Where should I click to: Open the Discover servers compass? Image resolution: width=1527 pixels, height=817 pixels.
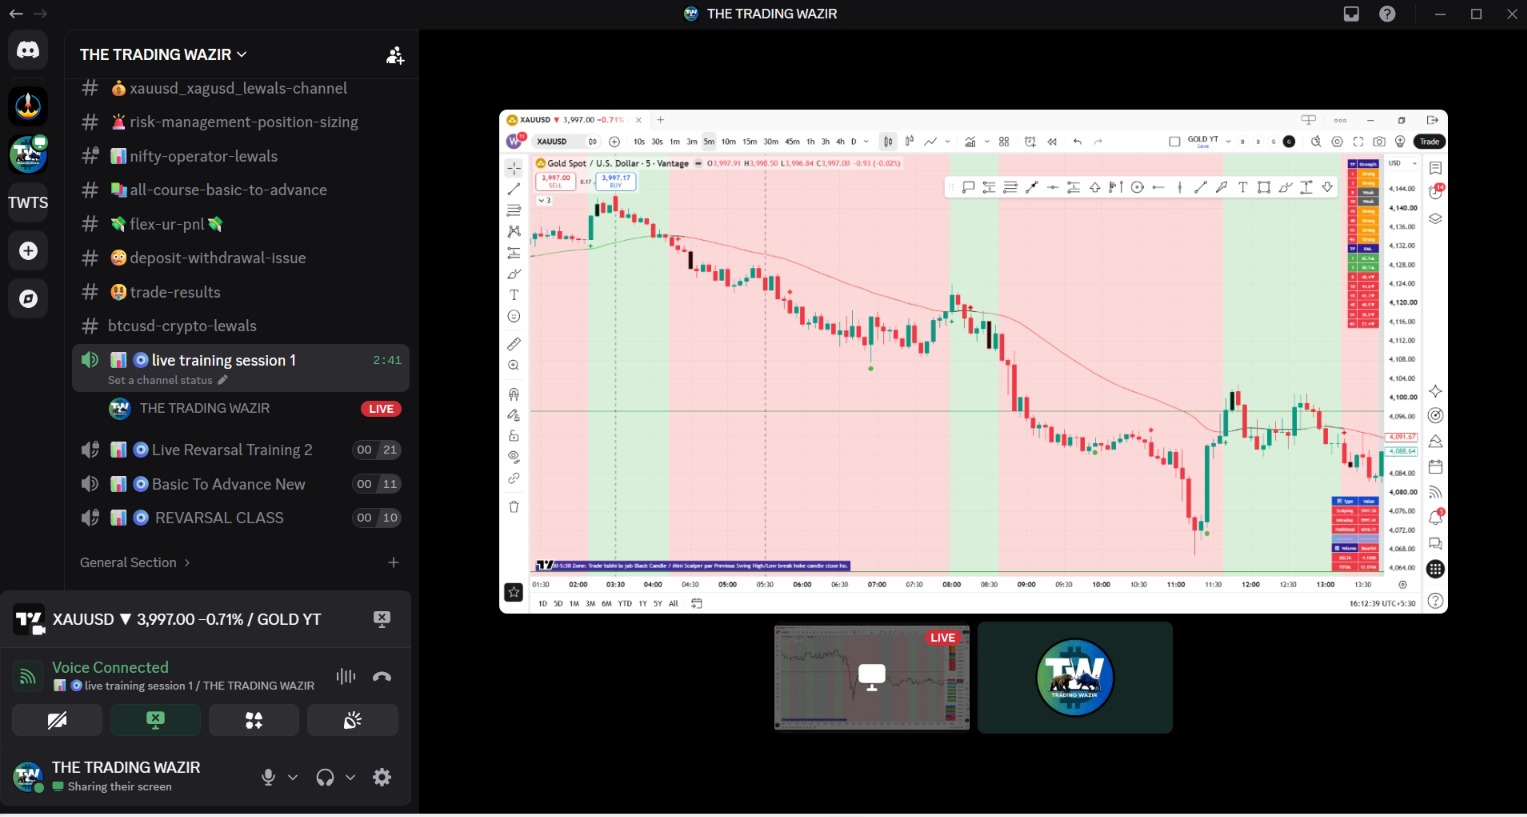(x=28, y=299)
